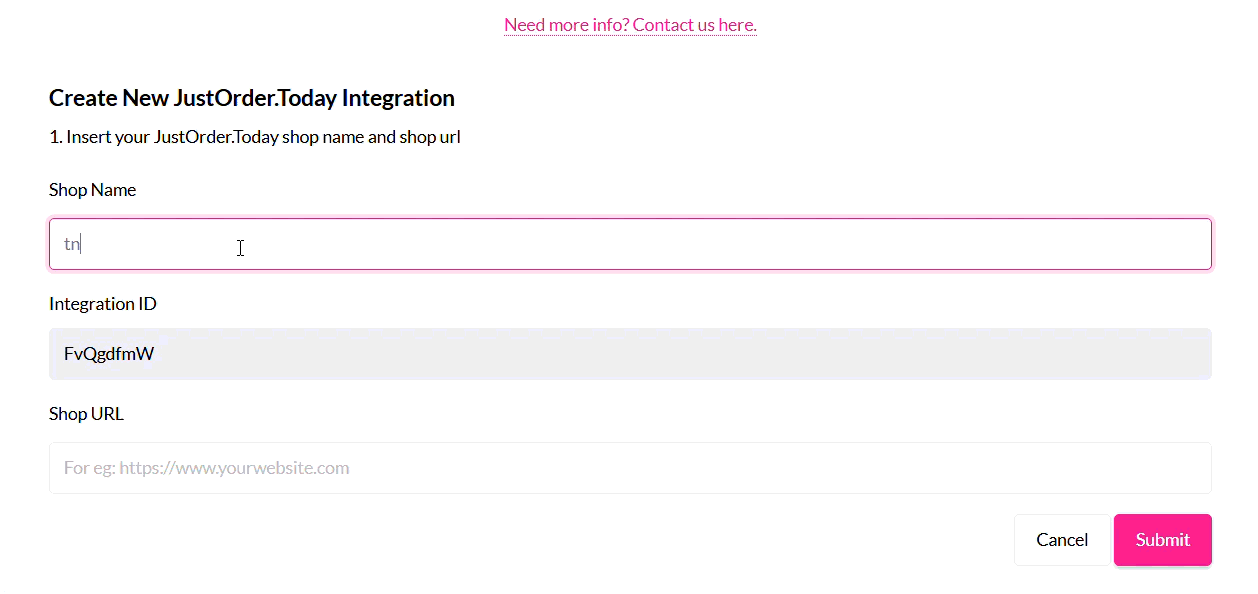Image resolution: width=1258 pixels, height=594 pixels.
Task: Click the 'Shop Name' field label
Action: [x=92, y=190]
